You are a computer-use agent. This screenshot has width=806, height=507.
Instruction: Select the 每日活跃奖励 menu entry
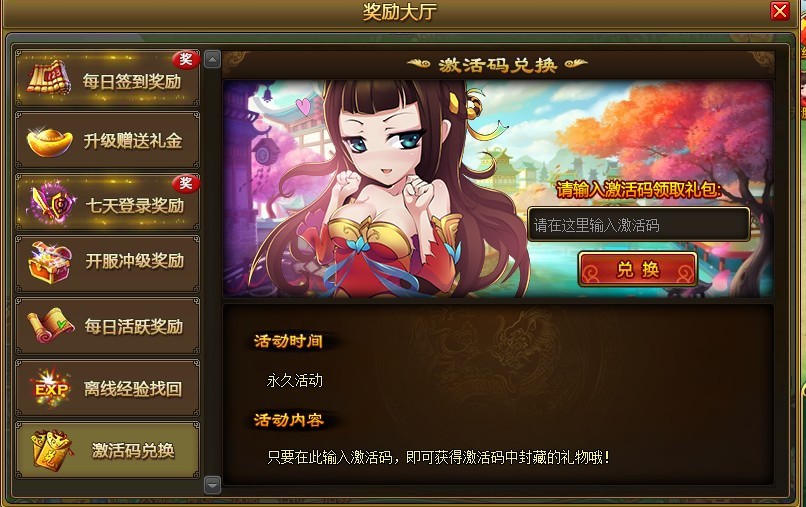[107, 326]
